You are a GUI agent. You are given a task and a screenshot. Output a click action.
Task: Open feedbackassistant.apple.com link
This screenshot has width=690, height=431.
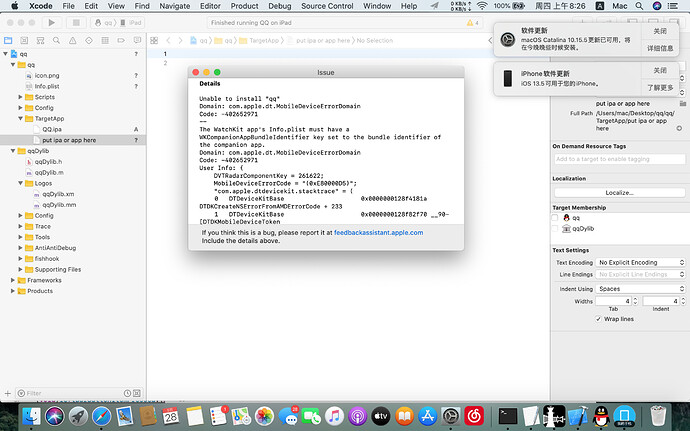pyautogui.click(x=378, y=232)
